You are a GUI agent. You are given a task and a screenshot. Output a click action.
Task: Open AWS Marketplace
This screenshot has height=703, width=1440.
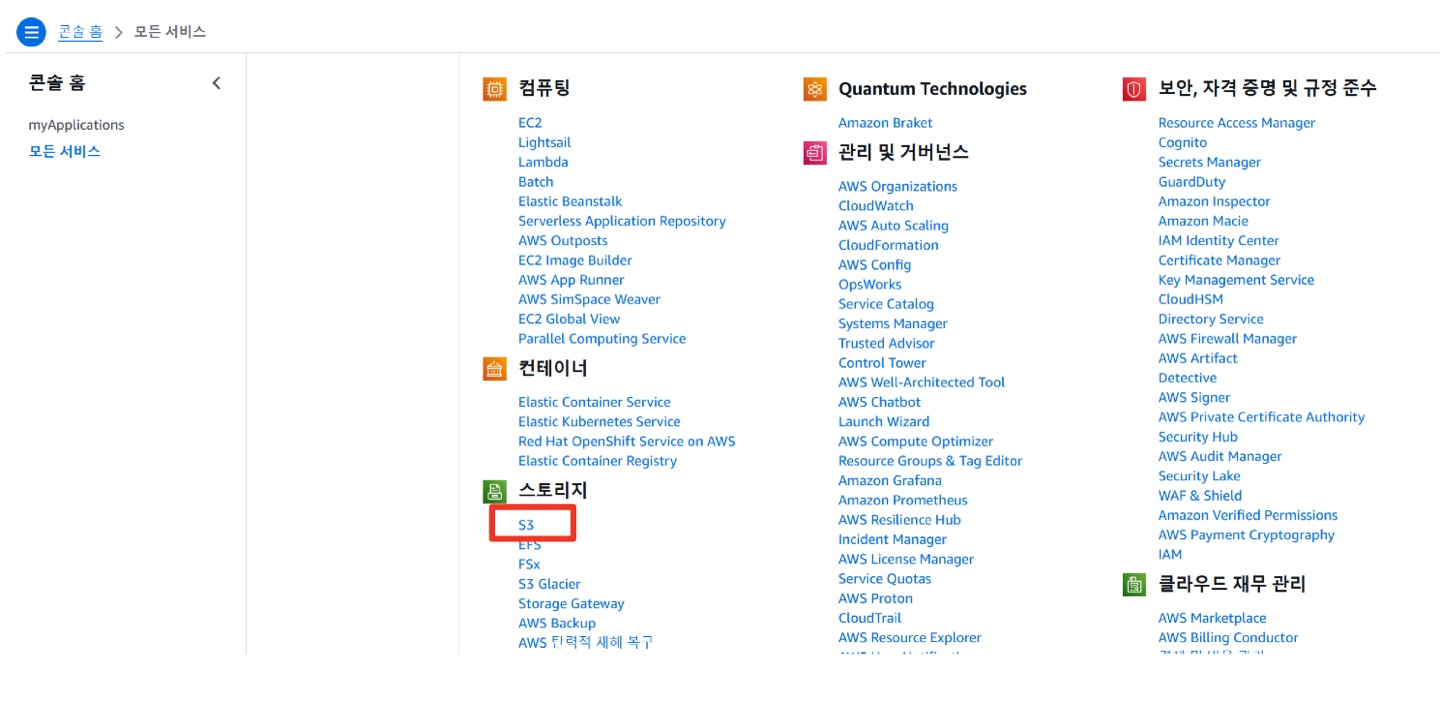pos(1212,618)
